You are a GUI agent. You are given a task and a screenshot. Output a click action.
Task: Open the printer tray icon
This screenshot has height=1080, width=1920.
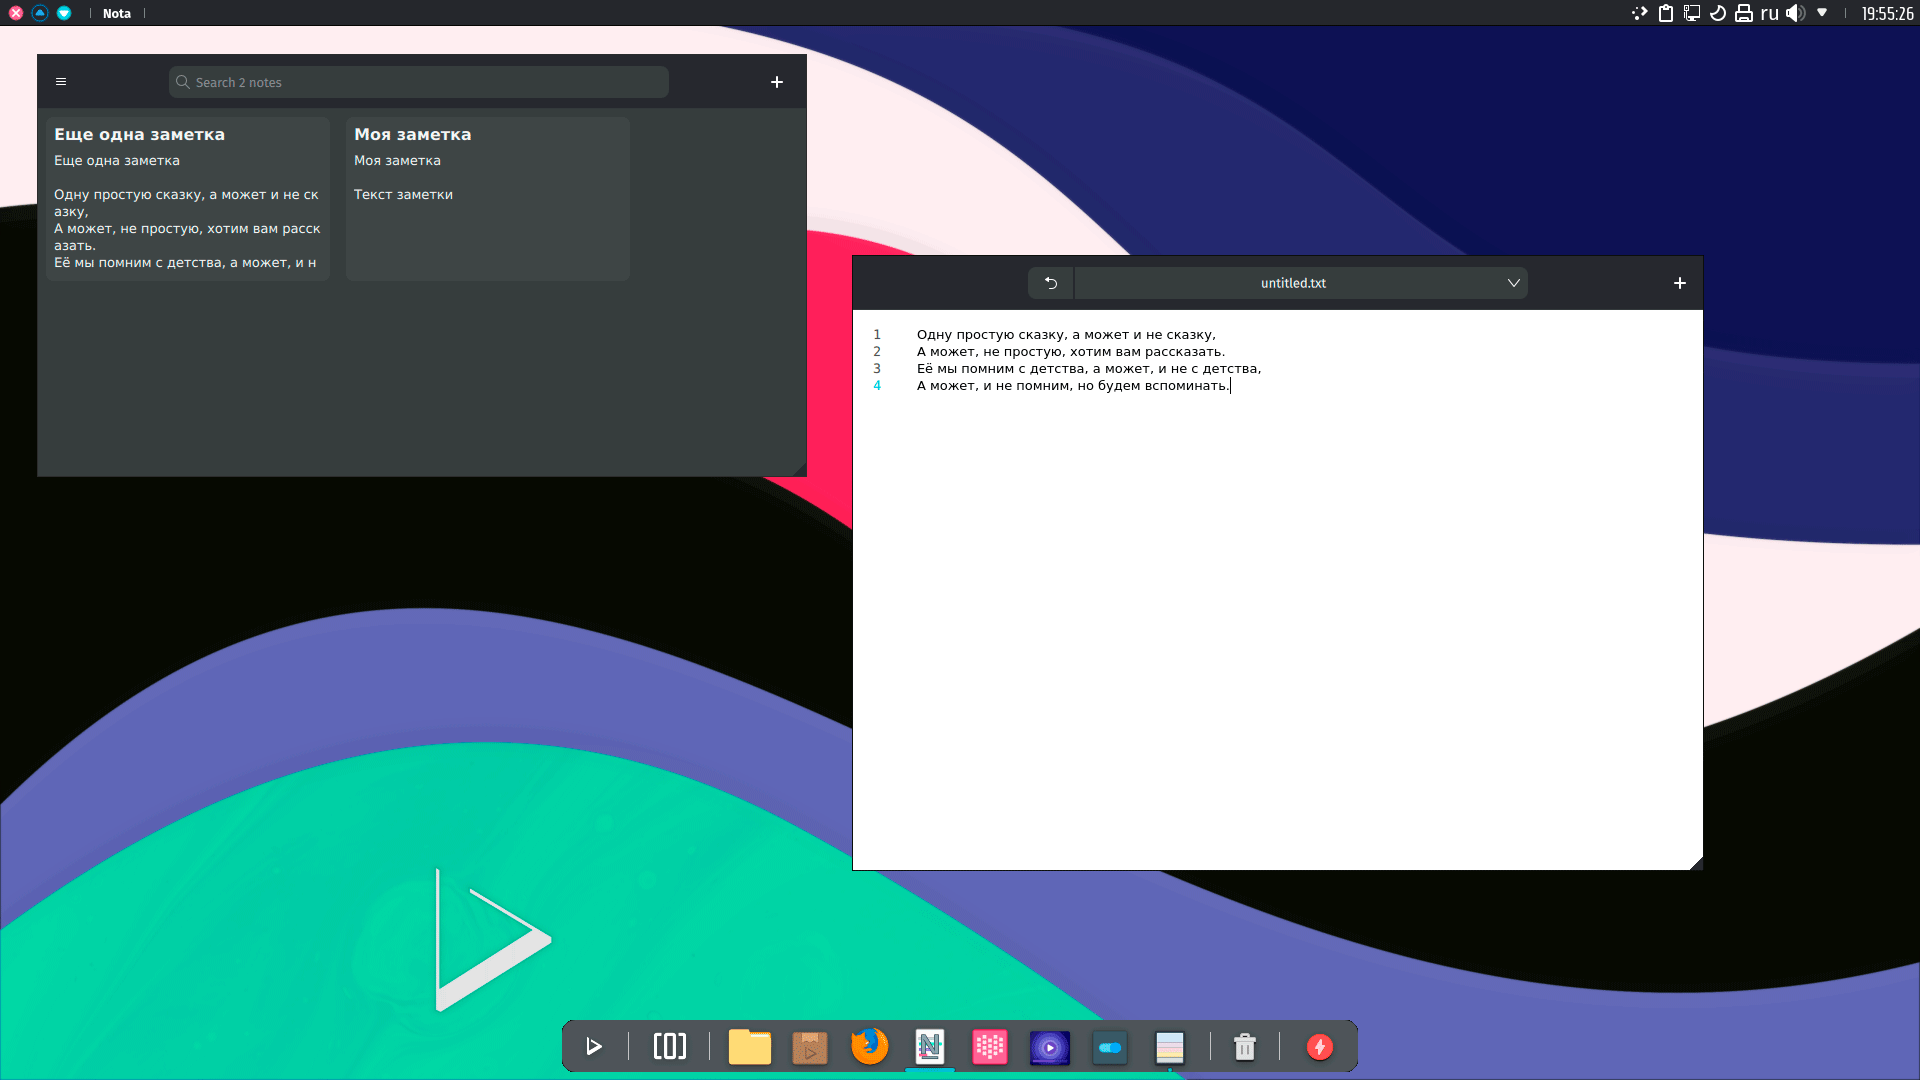click(1744, 13)
